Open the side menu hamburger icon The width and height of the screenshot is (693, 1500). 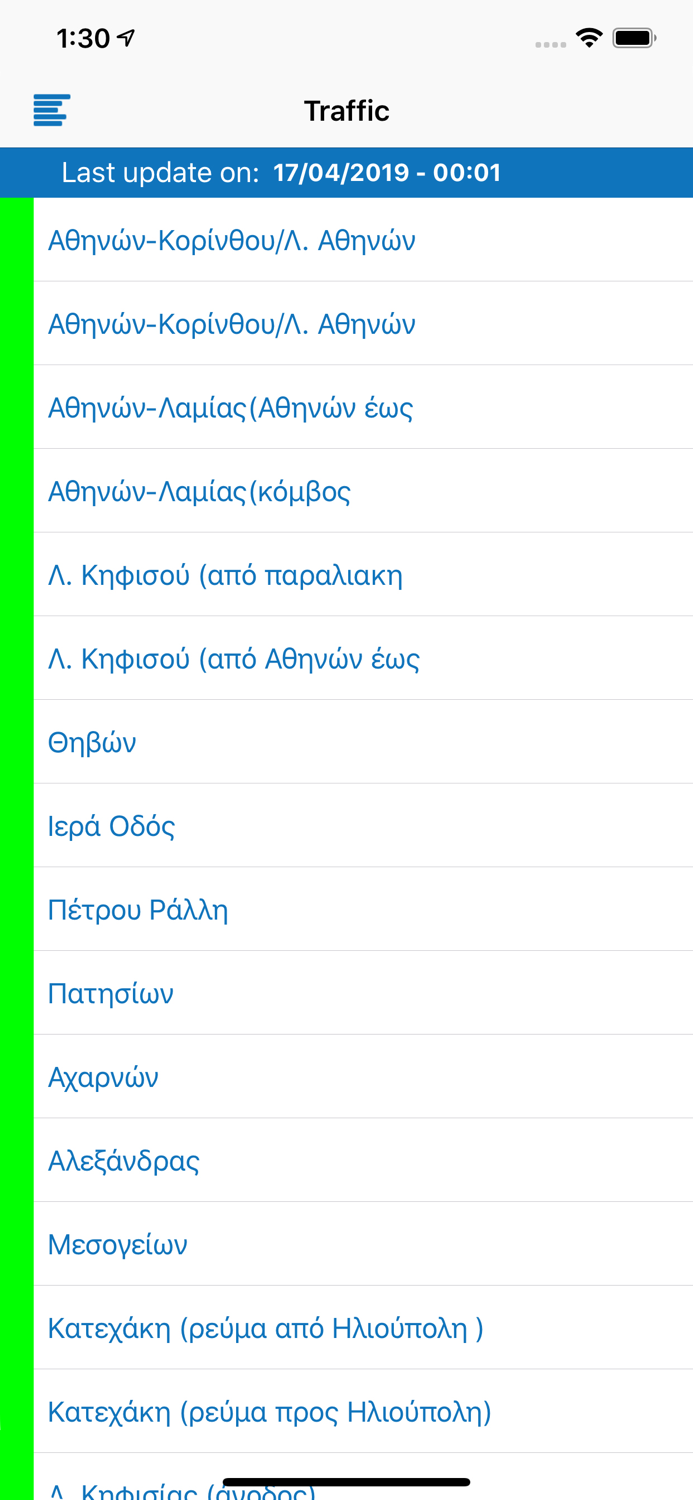(51, 110)
